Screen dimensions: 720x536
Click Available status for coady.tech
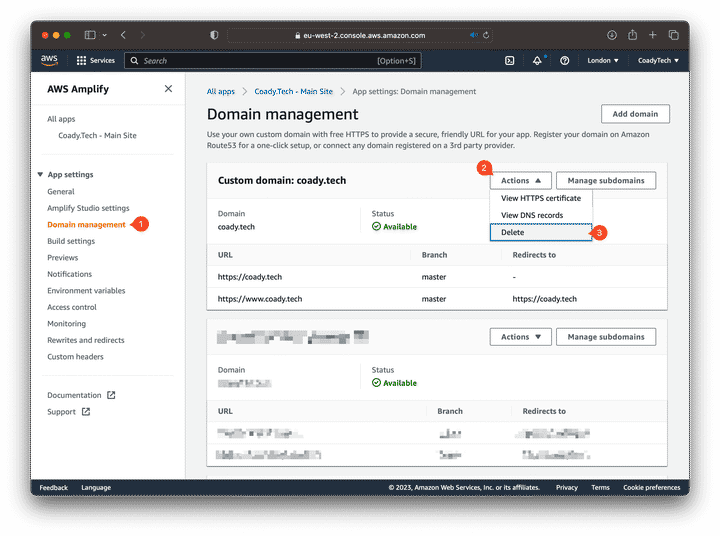[x=394, y=226]
